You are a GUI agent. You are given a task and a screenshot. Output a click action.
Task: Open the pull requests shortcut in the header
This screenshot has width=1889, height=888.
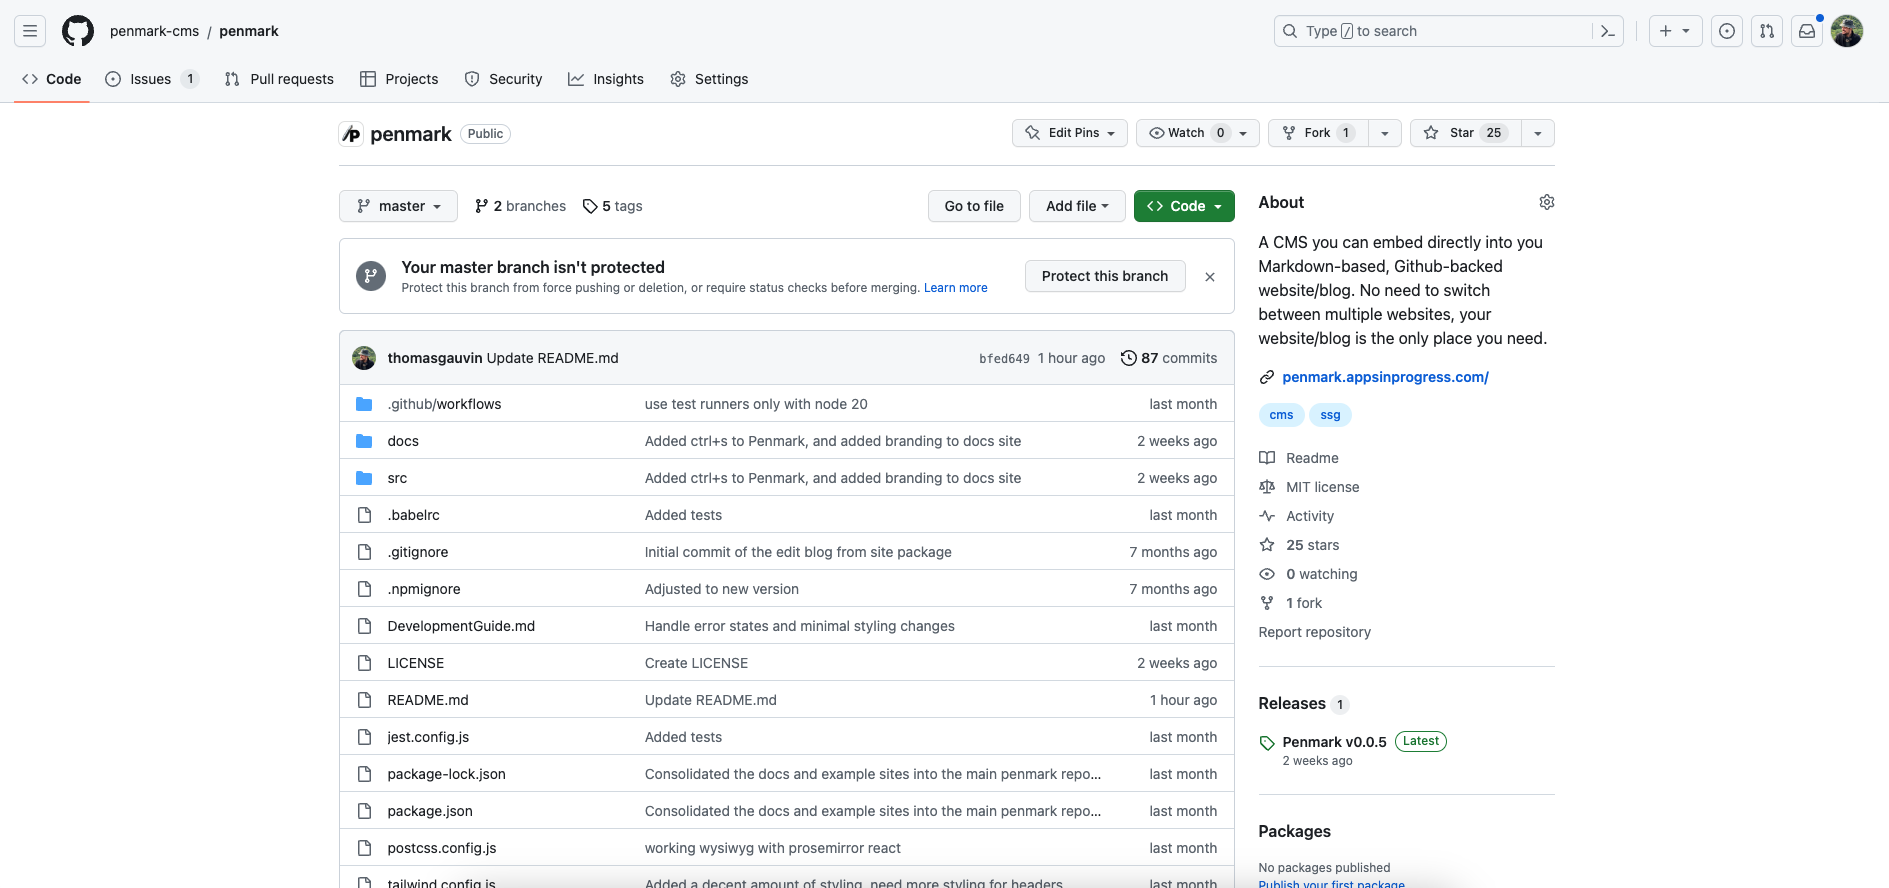pos(1767,31)
